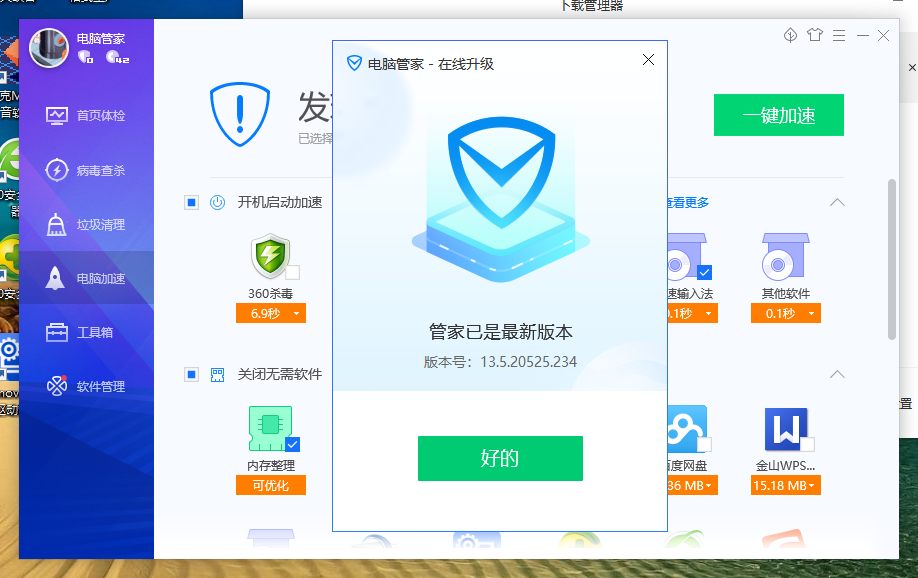Viewport: 918px width, 578px height.
Task: Open the 百度网盘 36 MB dropdown
Action: click(693, 485)
